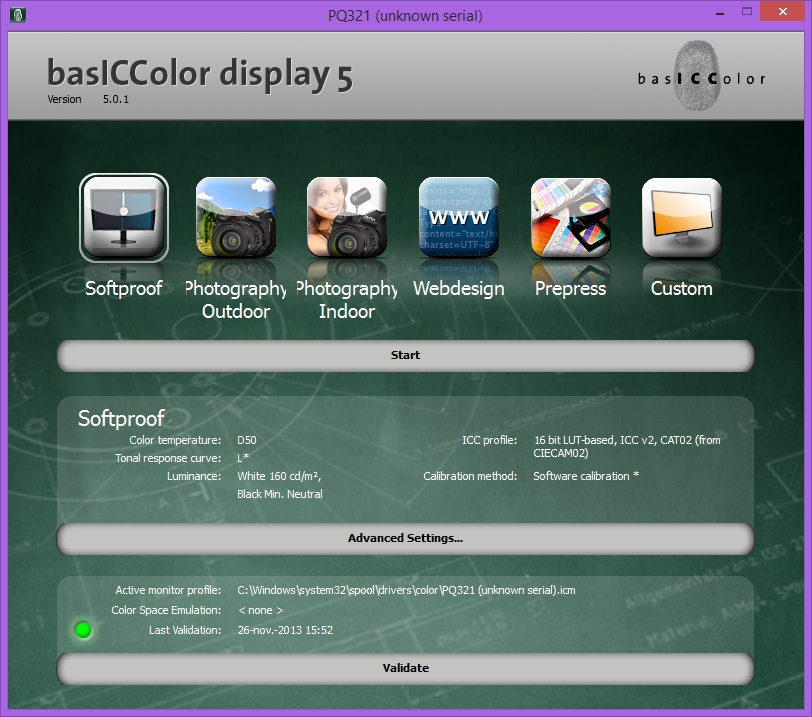Open Advanced Settings...
Image resolution: width=812 pixels, height=717 pixels.
(405, 538)
